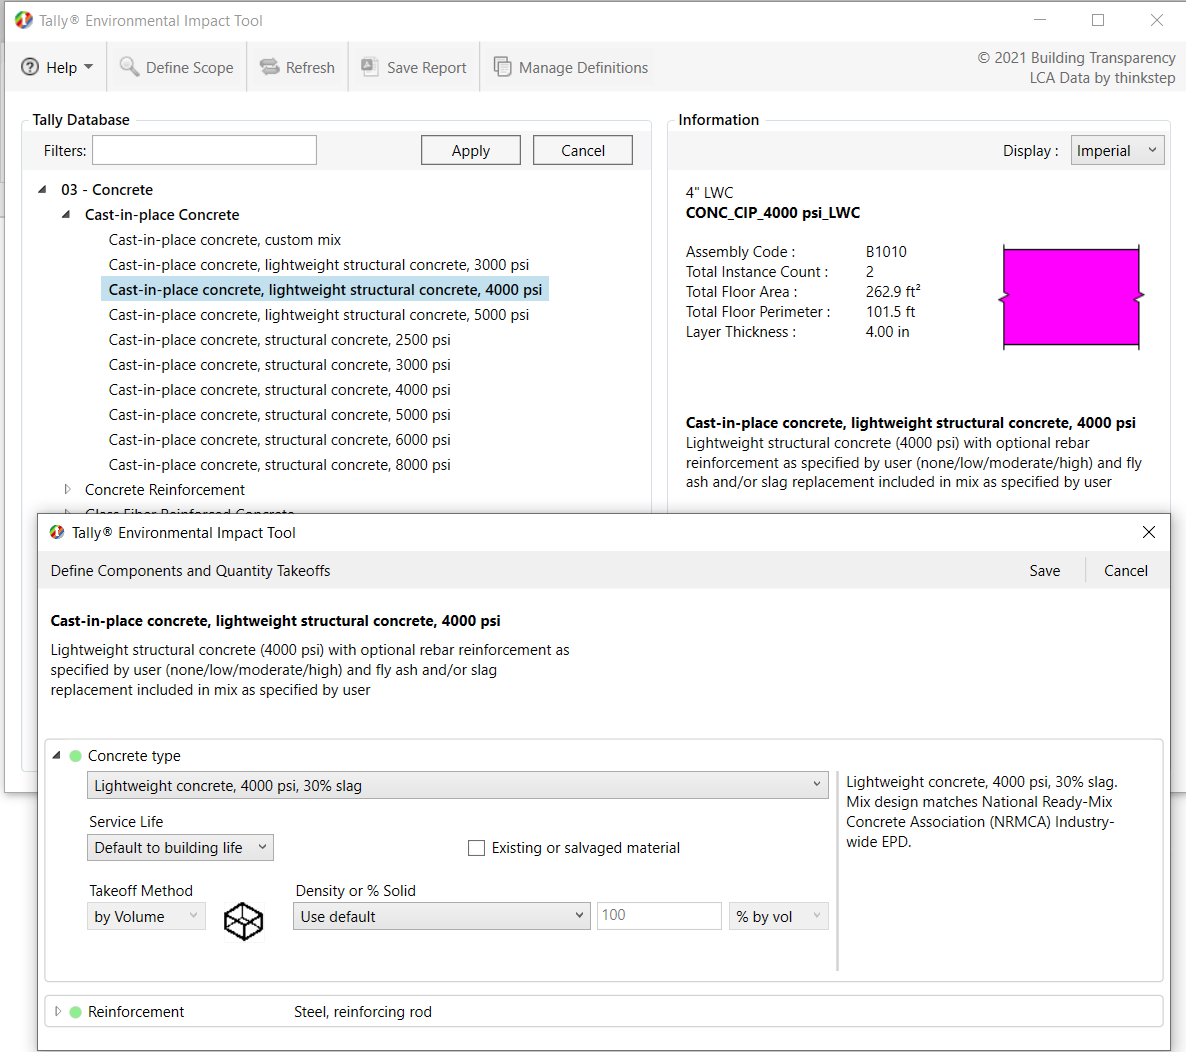Image resolution: width=1186 pixels, height=1052 pixels.
Task: Open the Service Life dropdown
Action: (x=180, y=848)
